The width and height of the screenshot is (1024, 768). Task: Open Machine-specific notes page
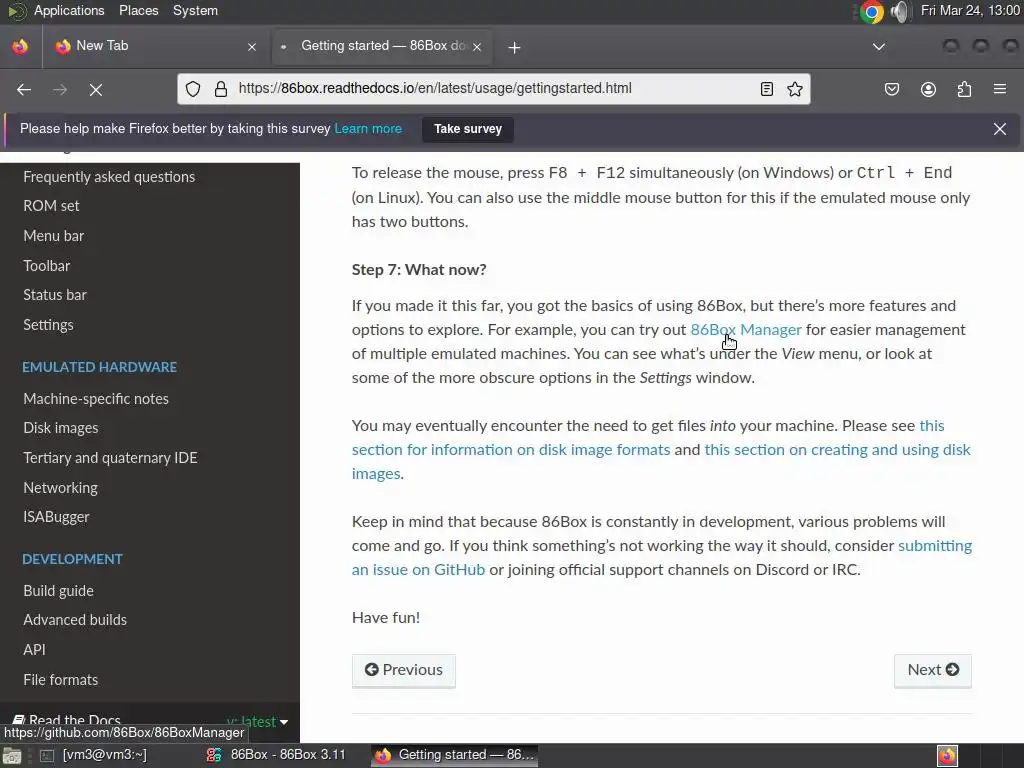click(96, 399)
